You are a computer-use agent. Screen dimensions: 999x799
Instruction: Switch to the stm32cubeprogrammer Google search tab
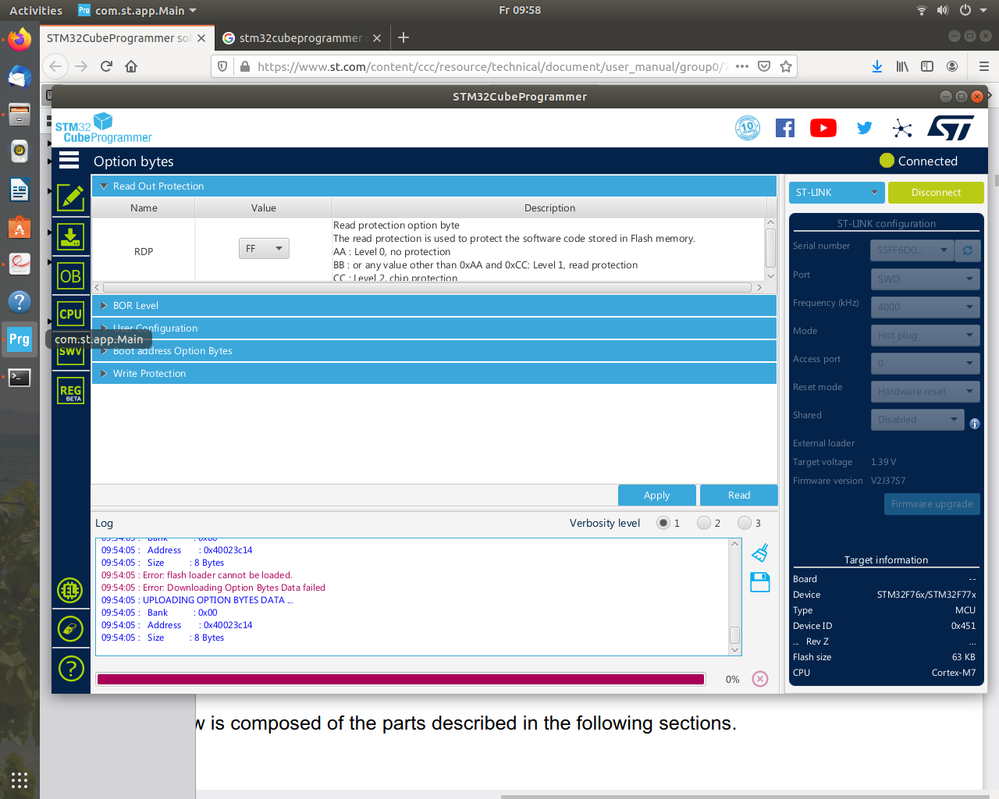[x=301, y=38]
